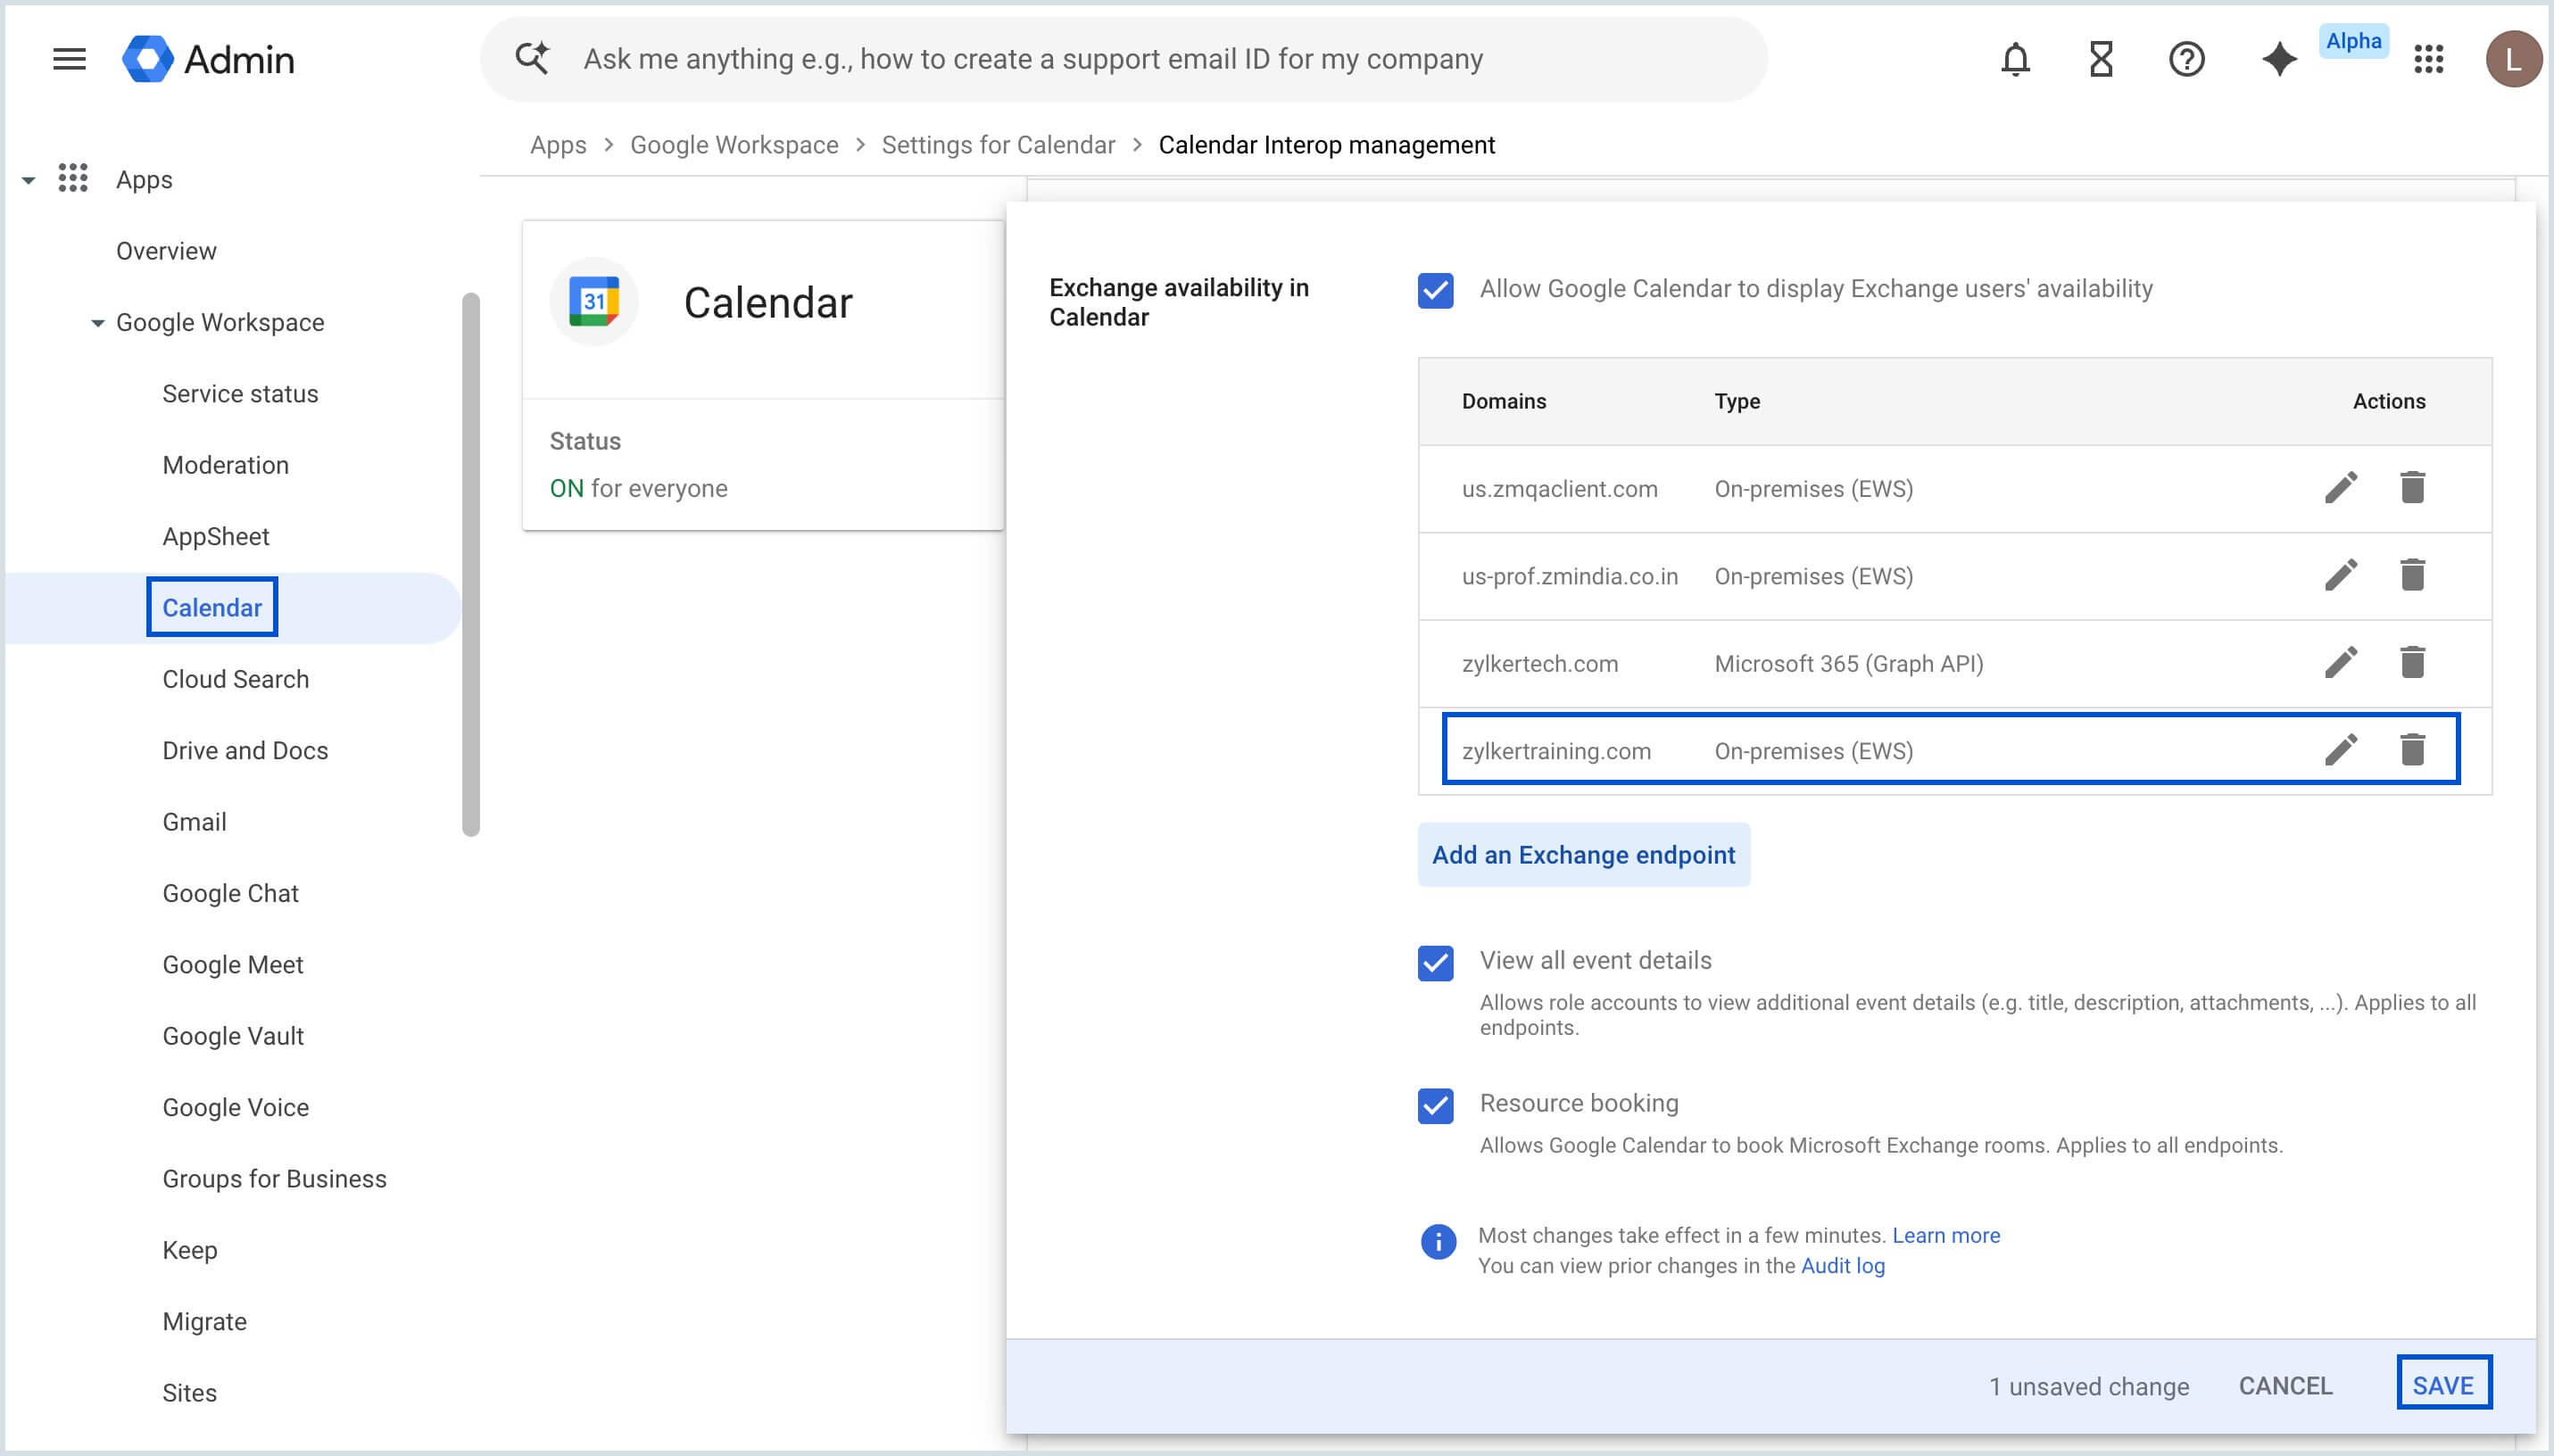Delete the us.zmqaclient.com endpoint
2554x1456 pixels.
2412,488
